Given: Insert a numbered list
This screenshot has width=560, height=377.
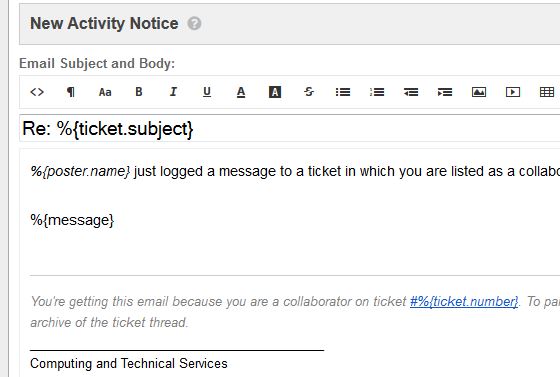Looking at the screenshot, I should coord(377,92).
